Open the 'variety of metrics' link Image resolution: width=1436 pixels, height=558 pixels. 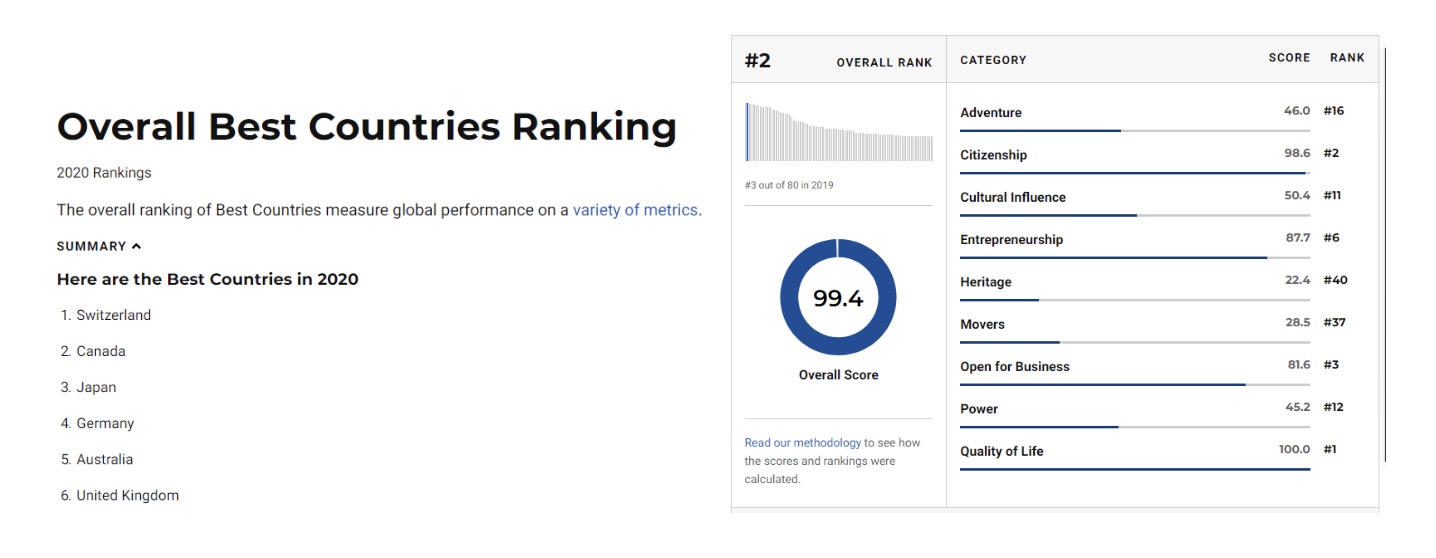click(x=635, y=210)
